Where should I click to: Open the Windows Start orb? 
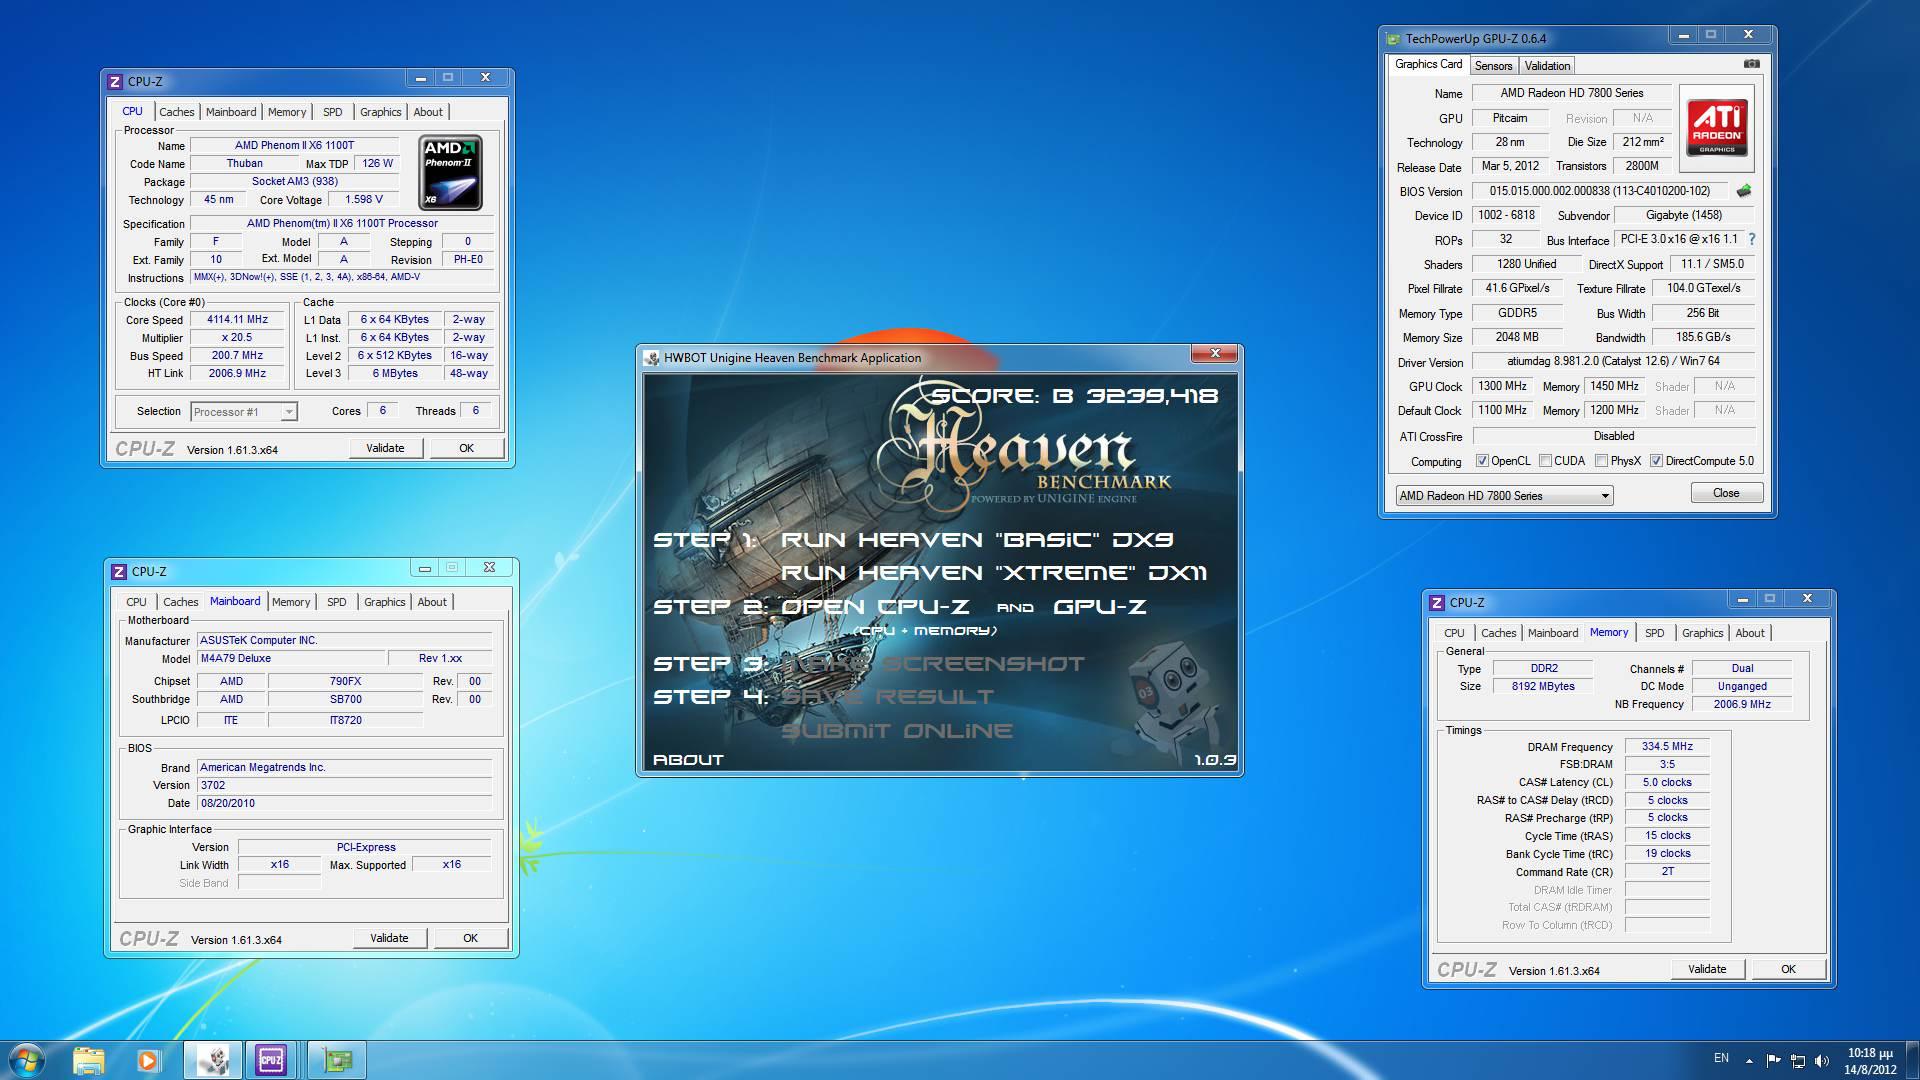(x=27, y=1060)
